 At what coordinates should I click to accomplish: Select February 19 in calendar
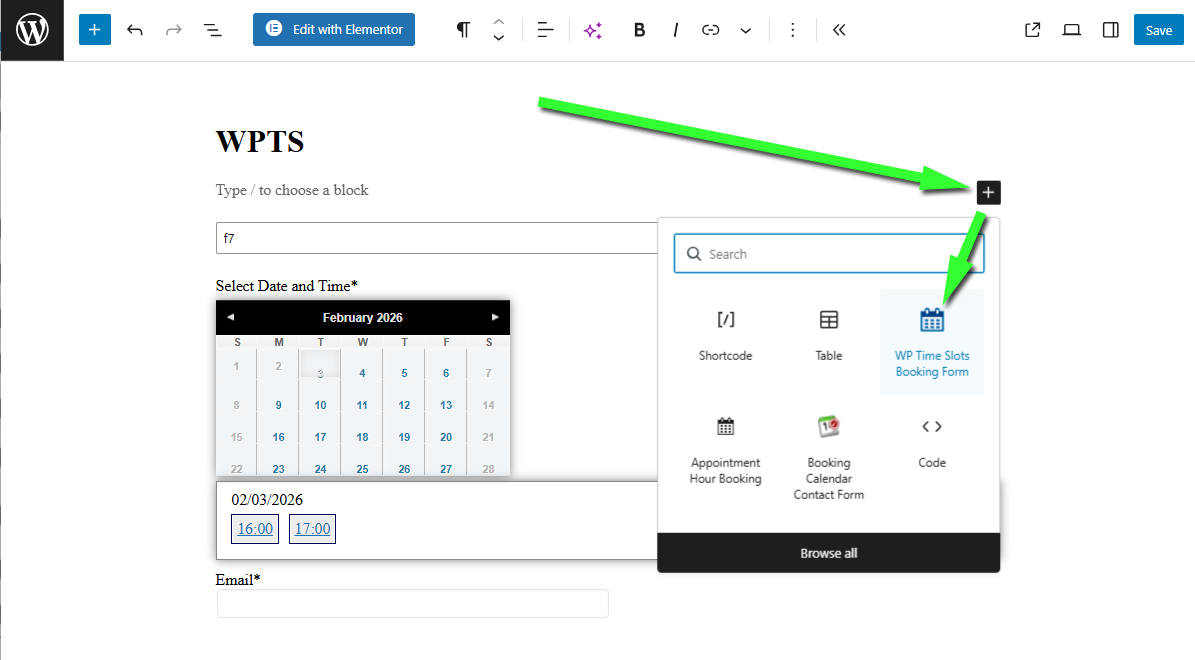tap(404, 437)
